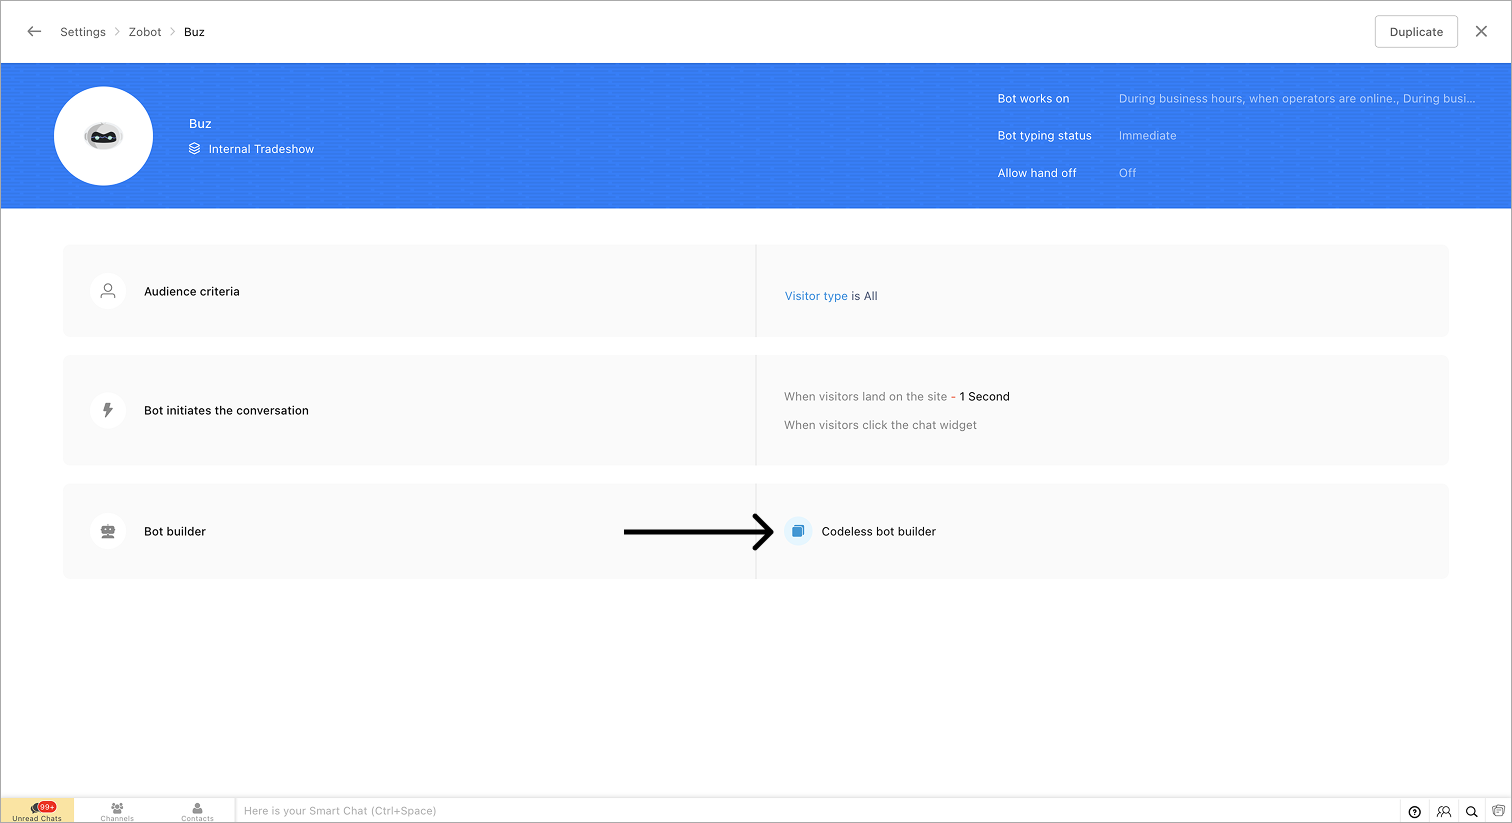Navigate to Zobot in the breadcrumb
This screenshot has height=823, width=1512.
point(145,32)
